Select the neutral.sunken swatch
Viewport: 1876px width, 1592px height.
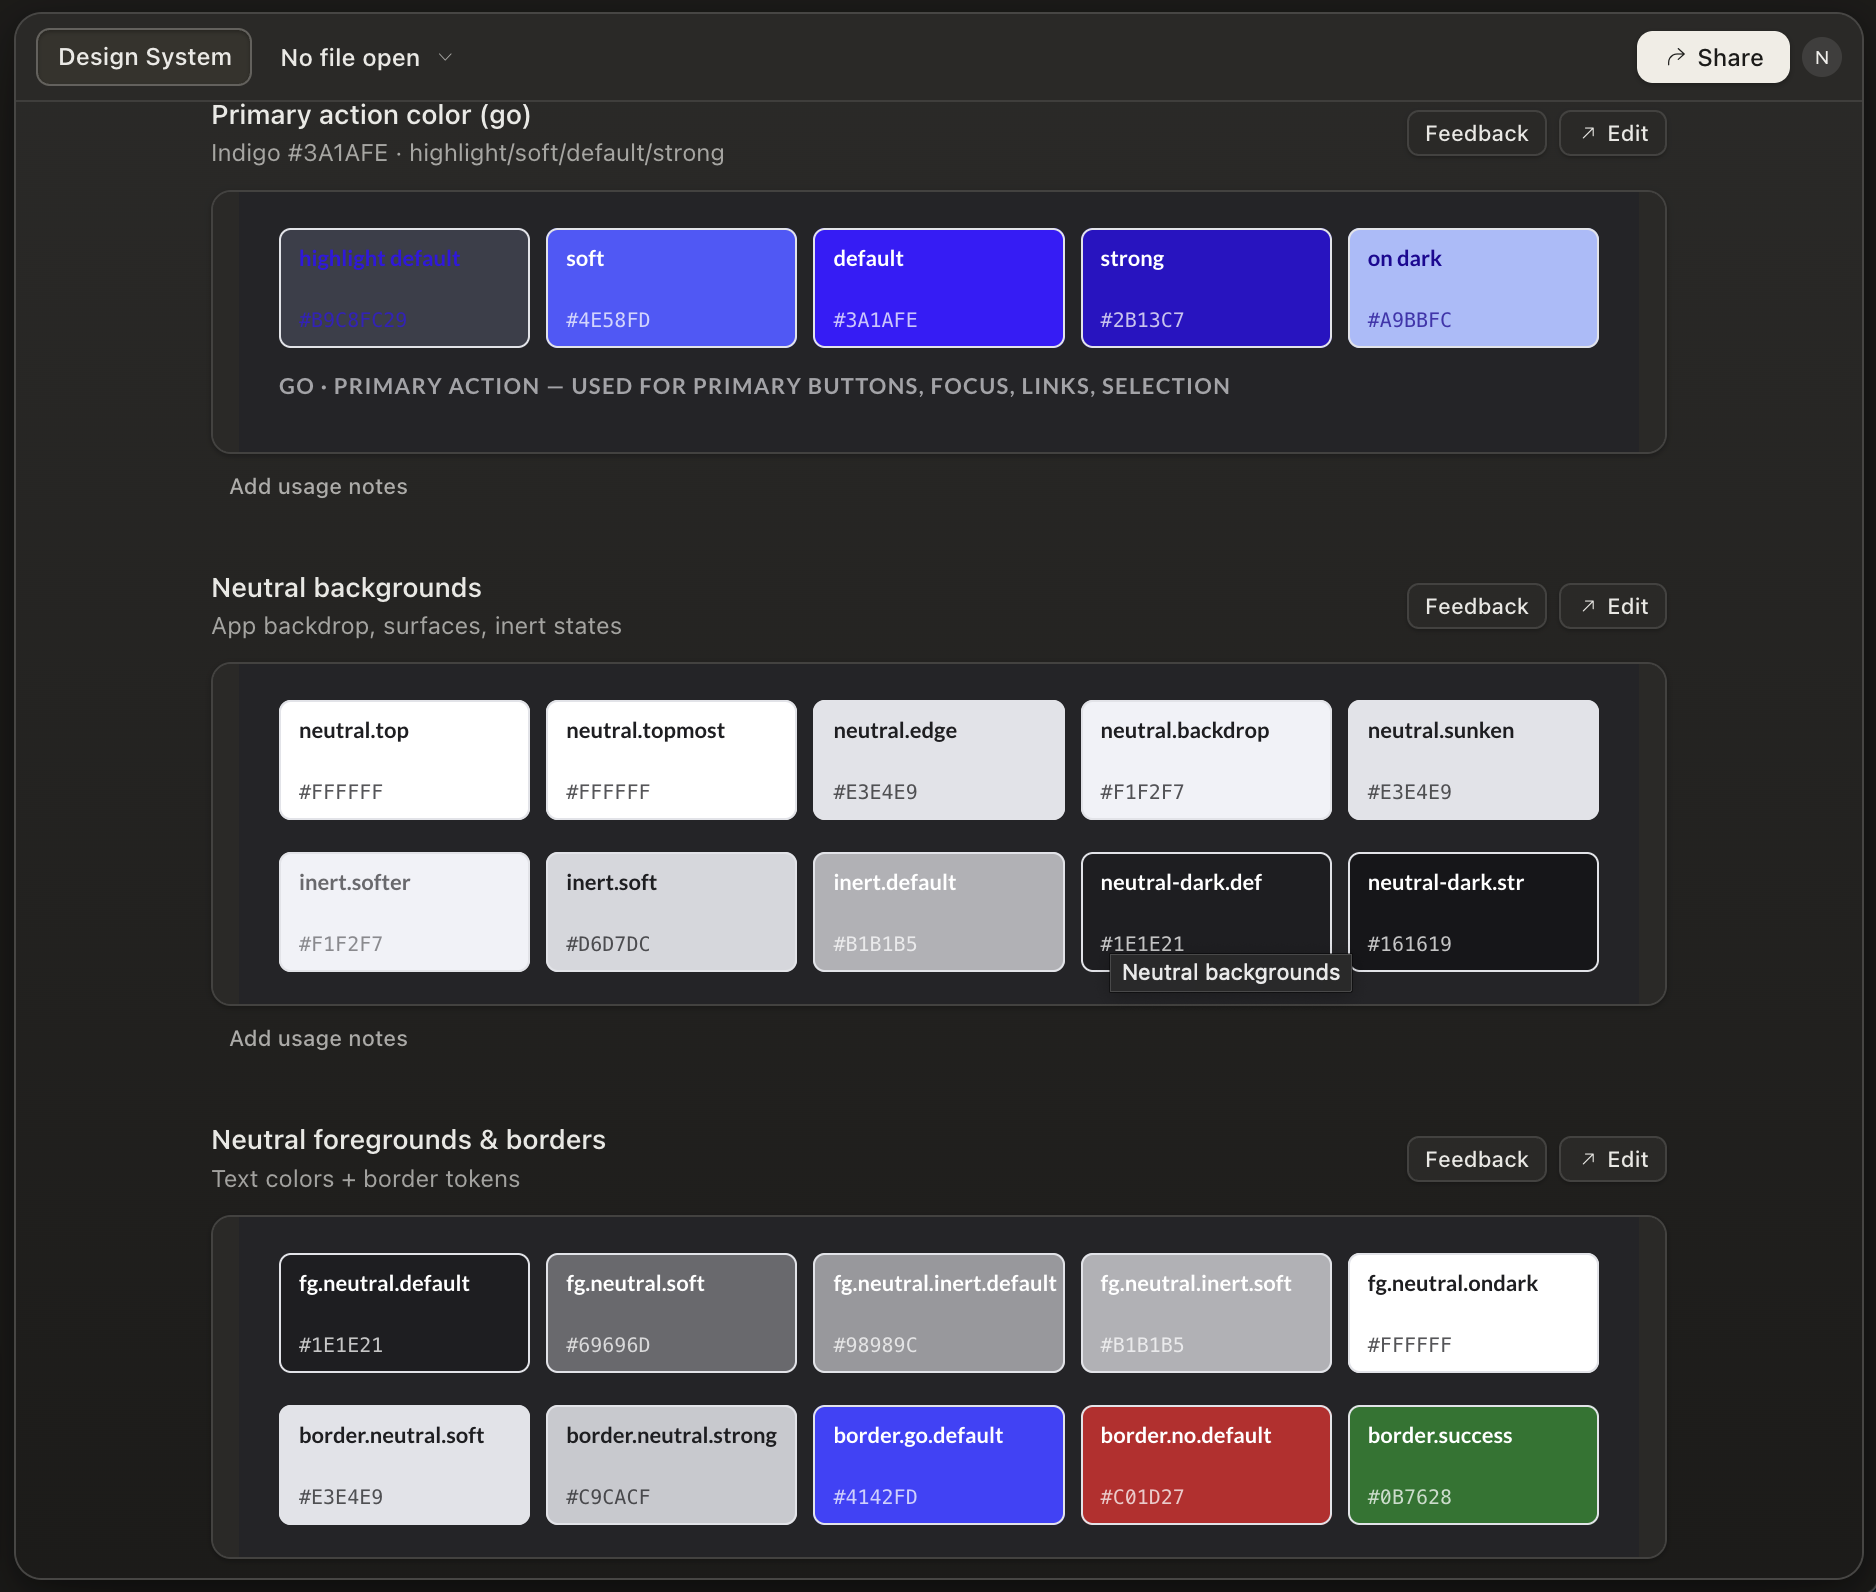tap(1473, 760)
